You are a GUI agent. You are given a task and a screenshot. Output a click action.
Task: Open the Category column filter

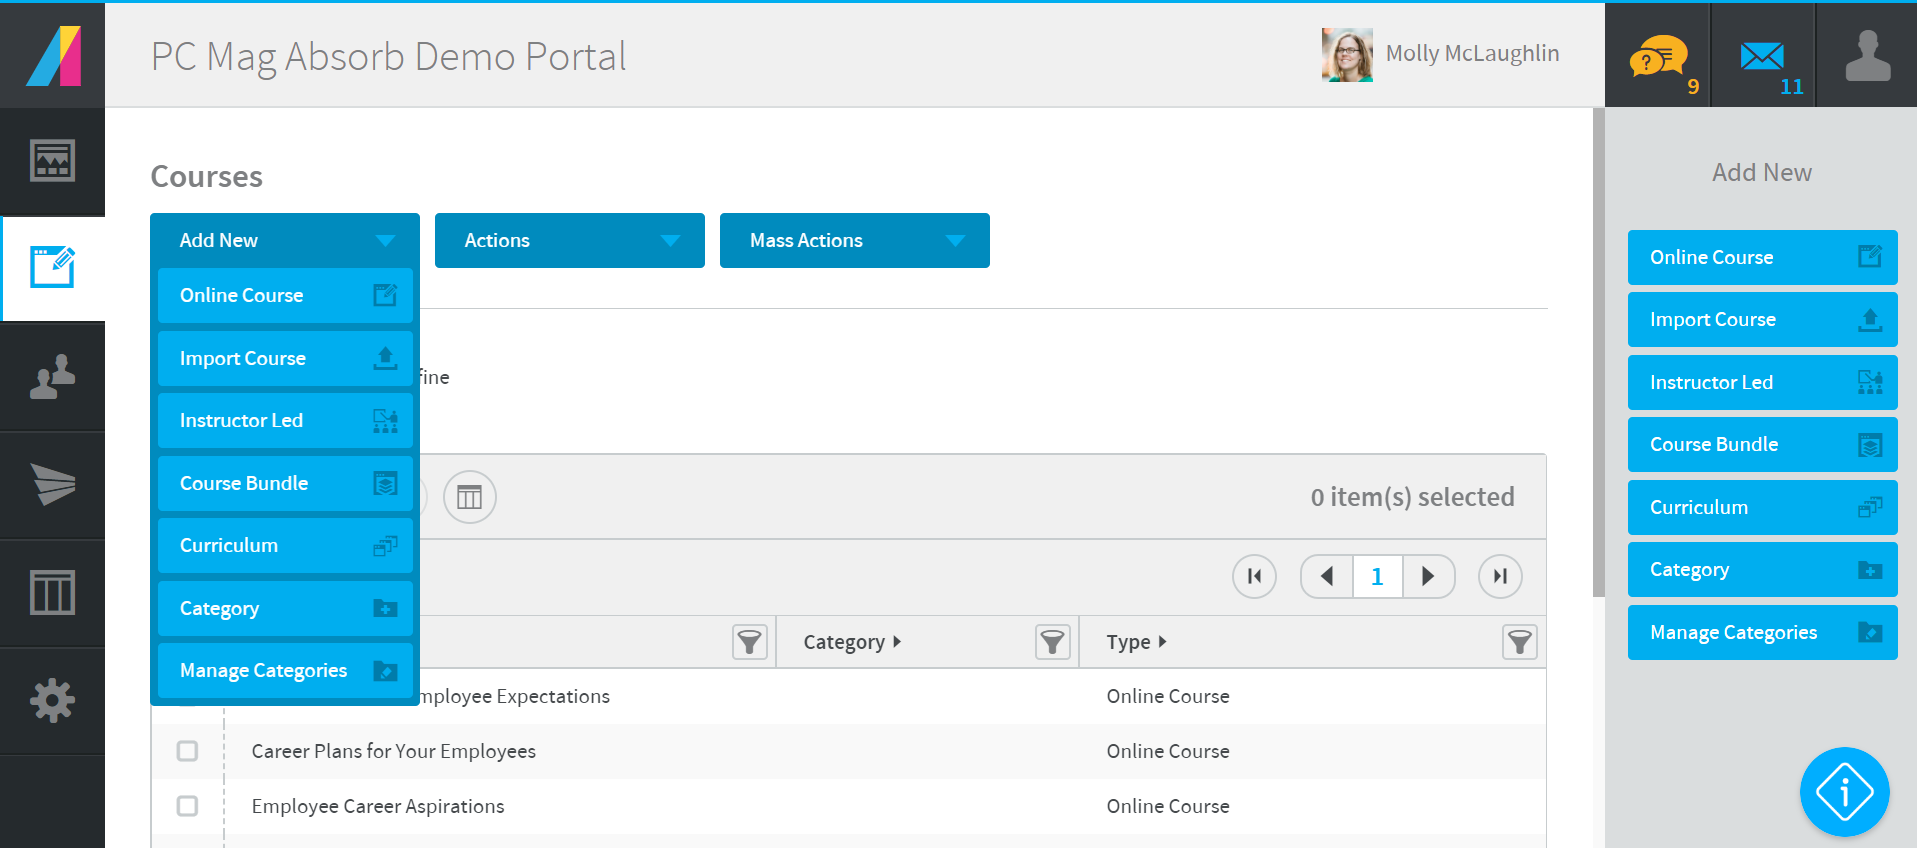tap(1052, 642)
